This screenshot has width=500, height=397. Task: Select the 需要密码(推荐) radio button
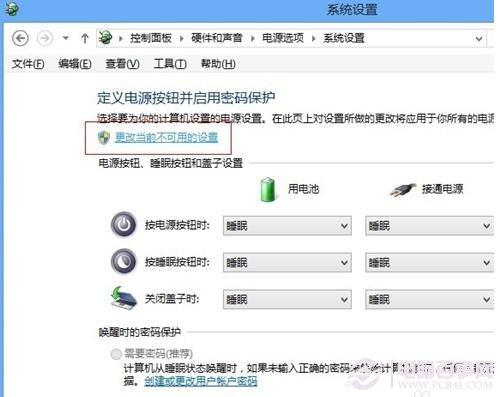click(116, 354)
